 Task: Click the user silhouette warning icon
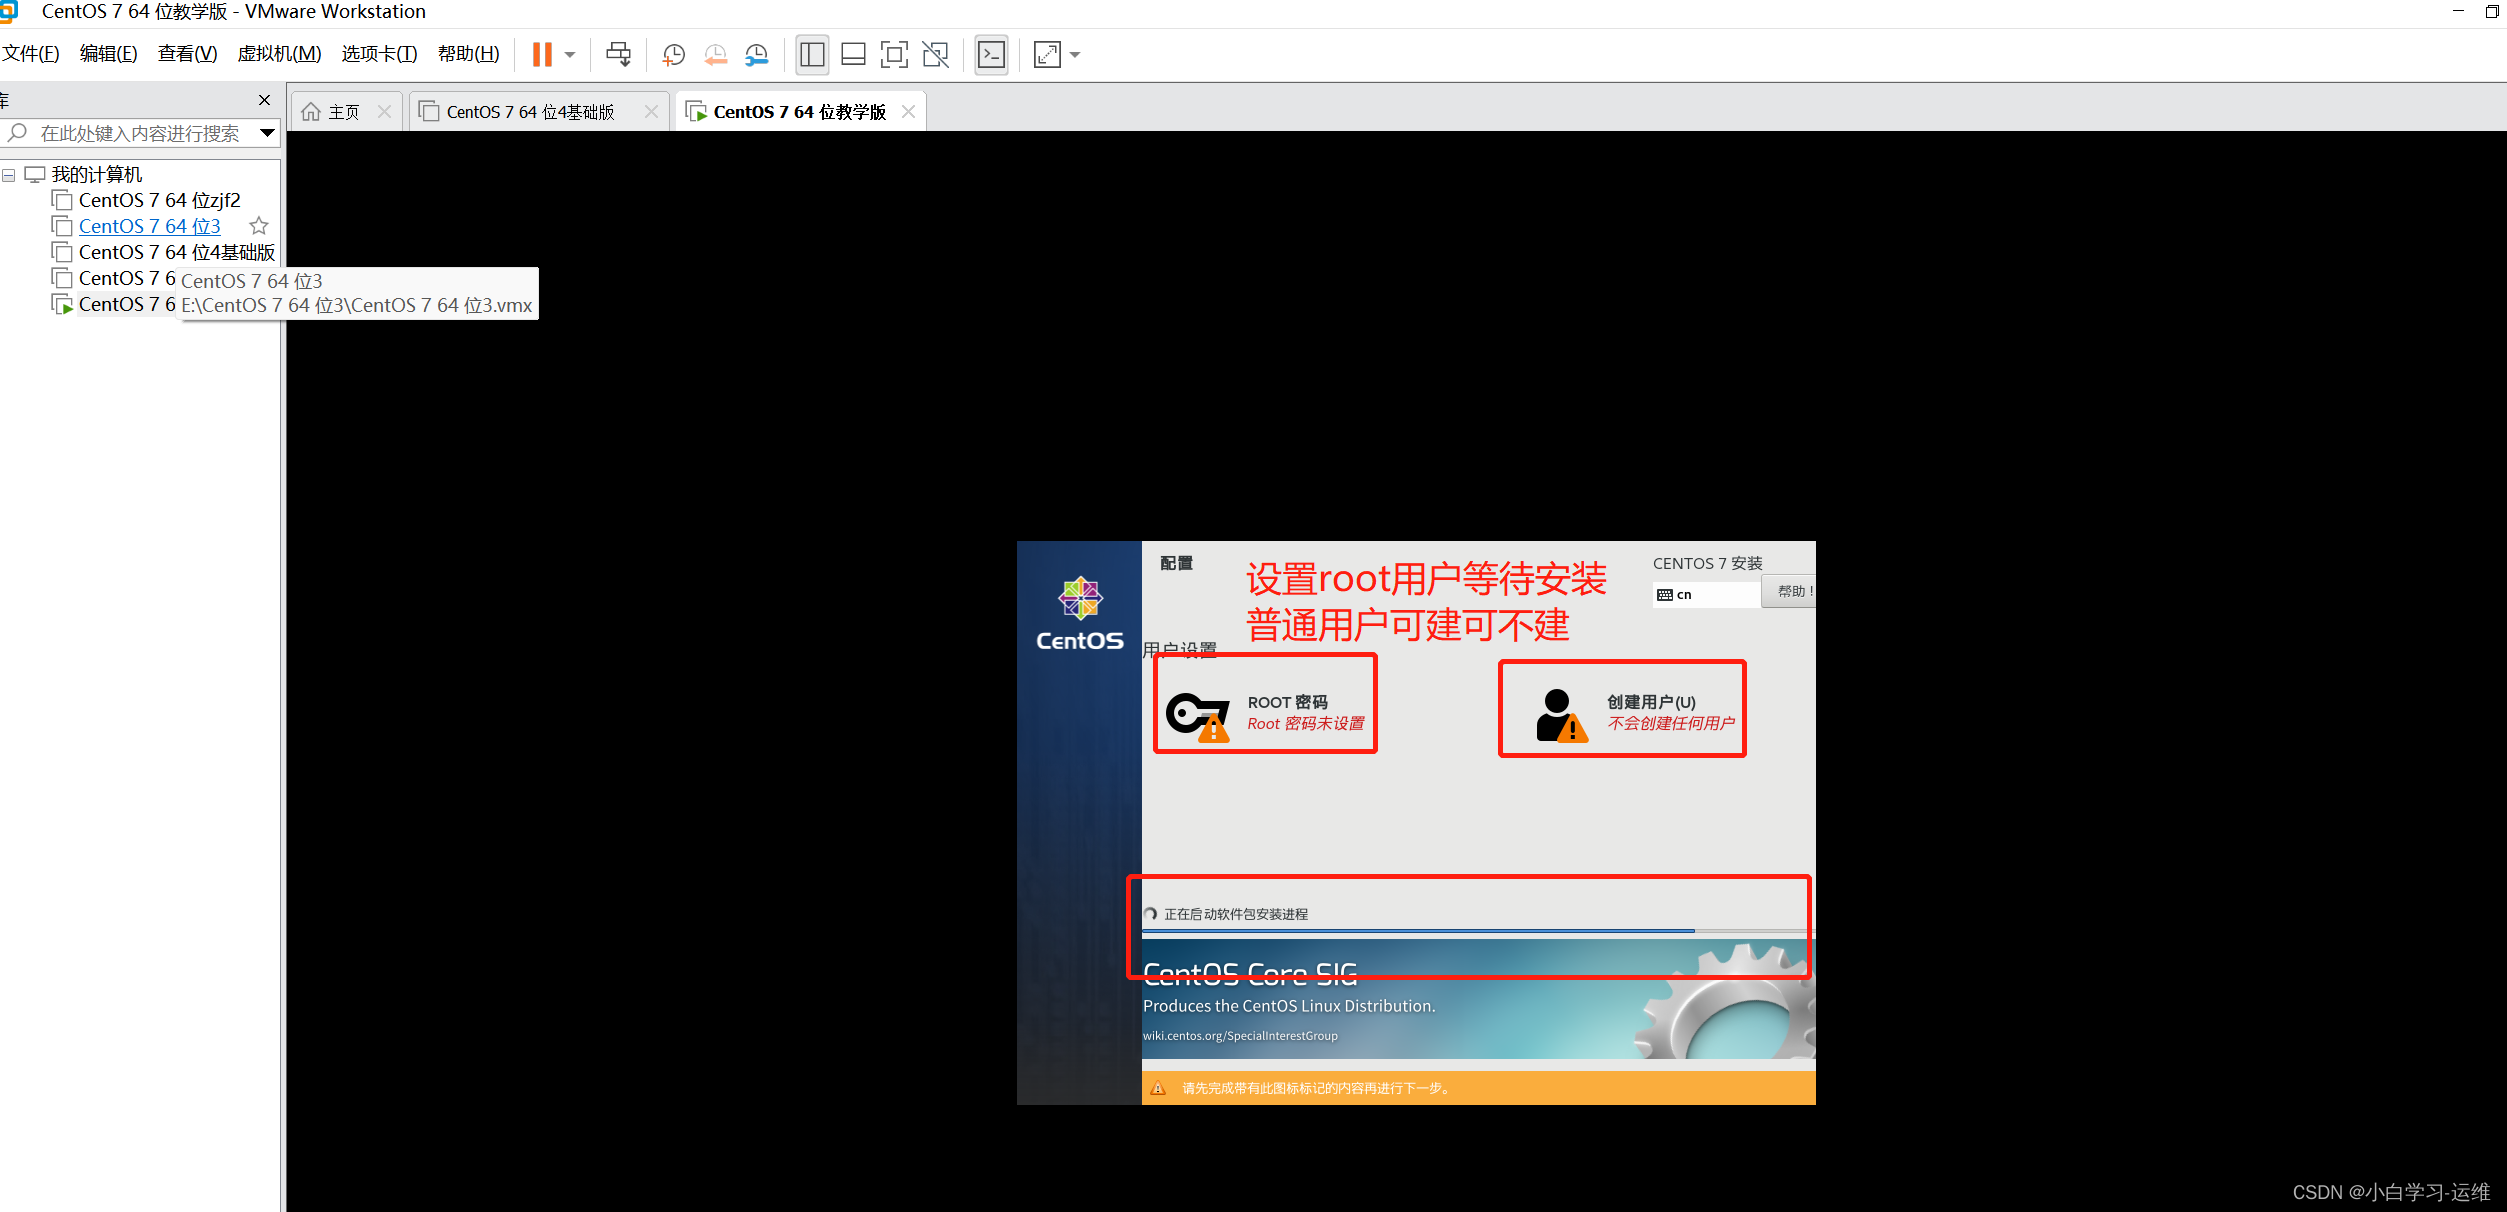[x=1561, y=715]
